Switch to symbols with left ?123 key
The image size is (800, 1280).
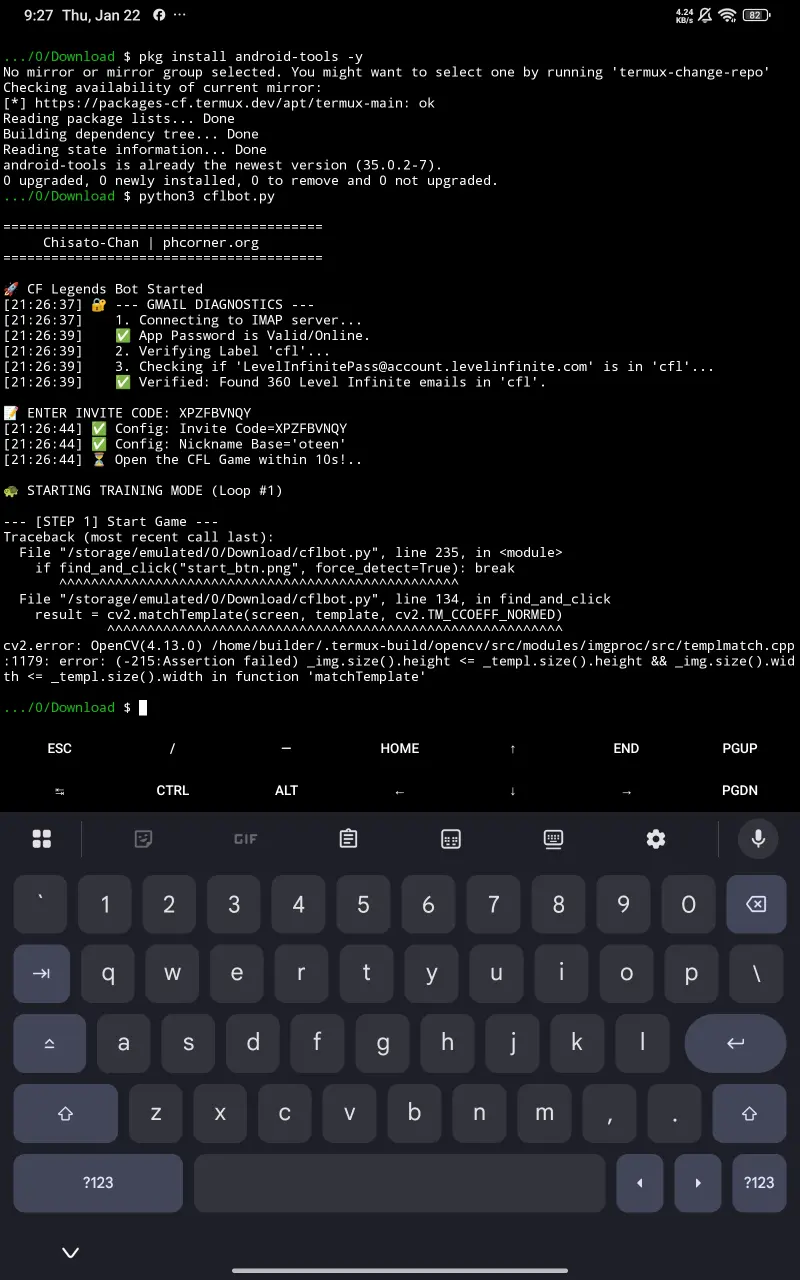[x=98, y=1182]
